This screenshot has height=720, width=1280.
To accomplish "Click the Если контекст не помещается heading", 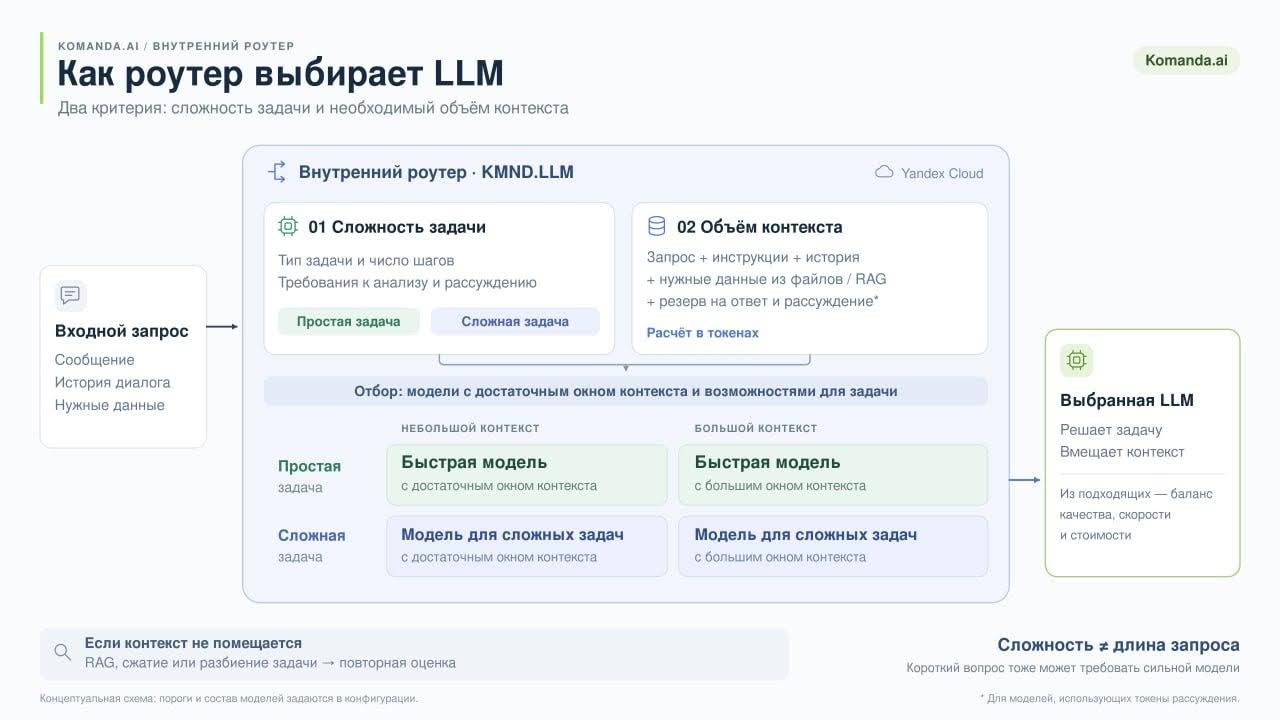I will pyautogui.click(x=193, y=643).
